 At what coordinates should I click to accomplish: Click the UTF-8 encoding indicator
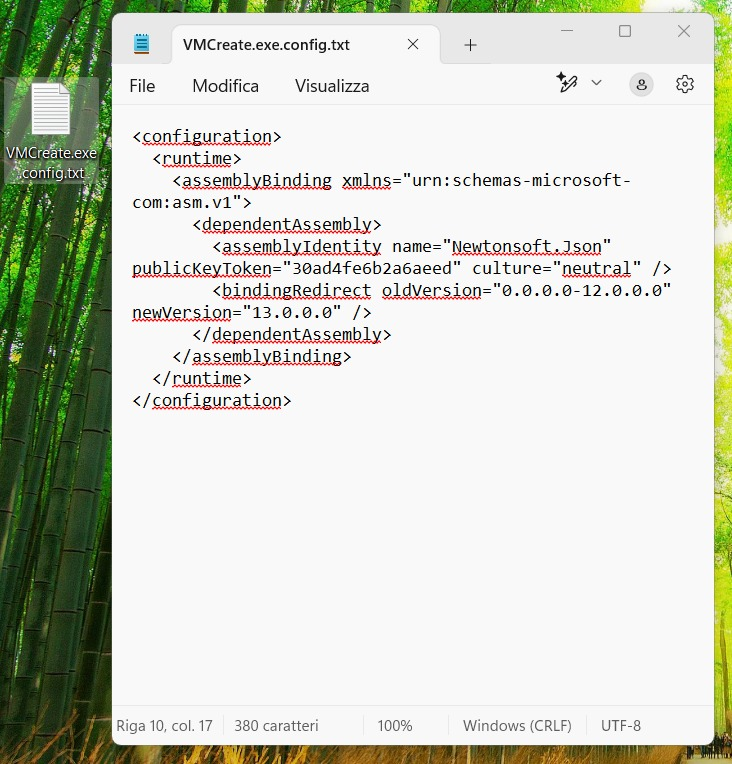pyautogui.click(x=620, y=726)
